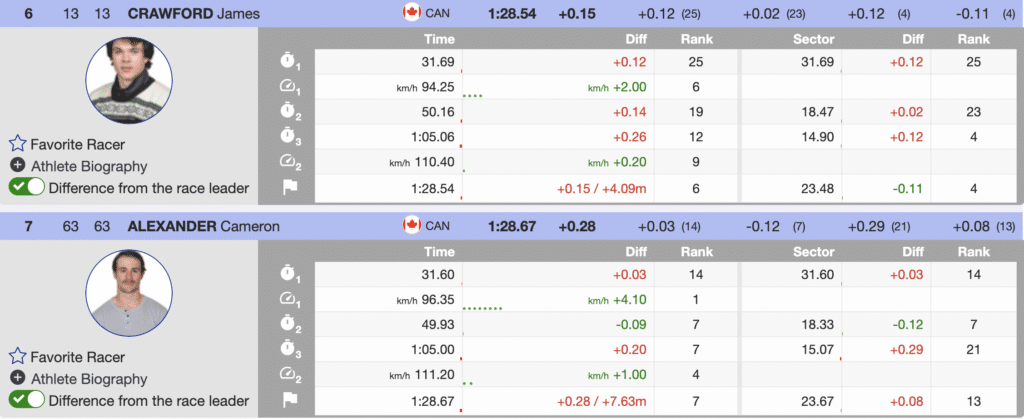
Task: Click the plus icon for Alexander's Athlete Biography
Action: point(17,379)
